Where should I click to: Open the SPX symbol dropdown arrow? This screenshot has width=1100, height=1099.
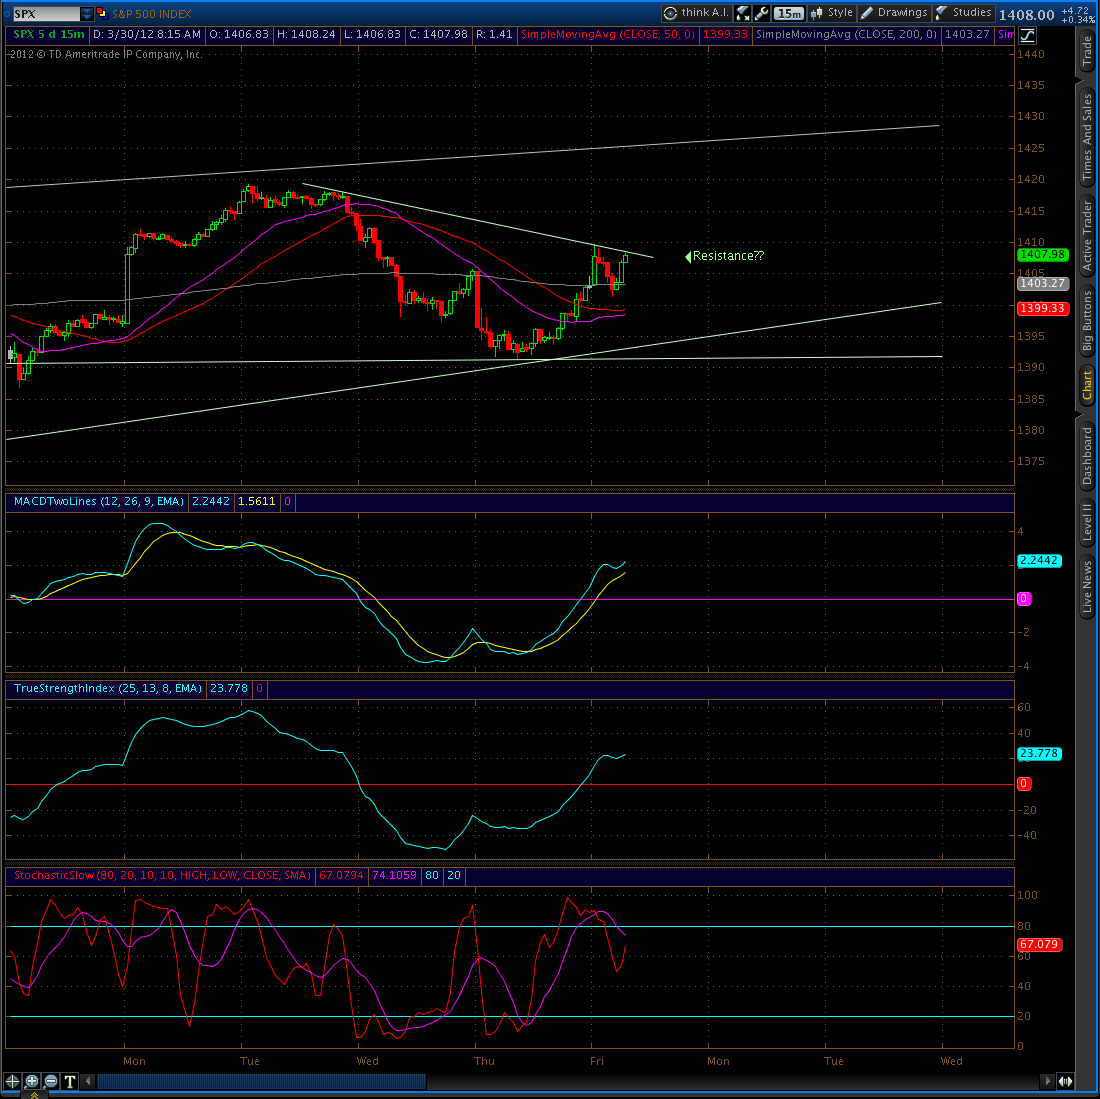(x=86, y=13)
